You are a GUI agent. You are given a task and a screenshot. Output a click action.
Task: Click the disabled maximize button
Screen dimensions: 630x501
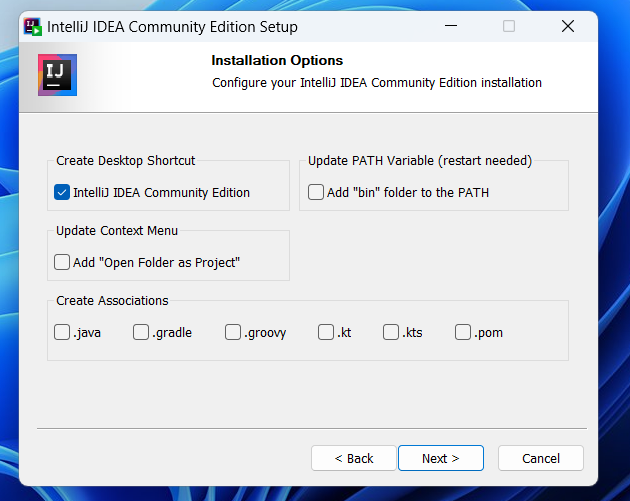509,26
